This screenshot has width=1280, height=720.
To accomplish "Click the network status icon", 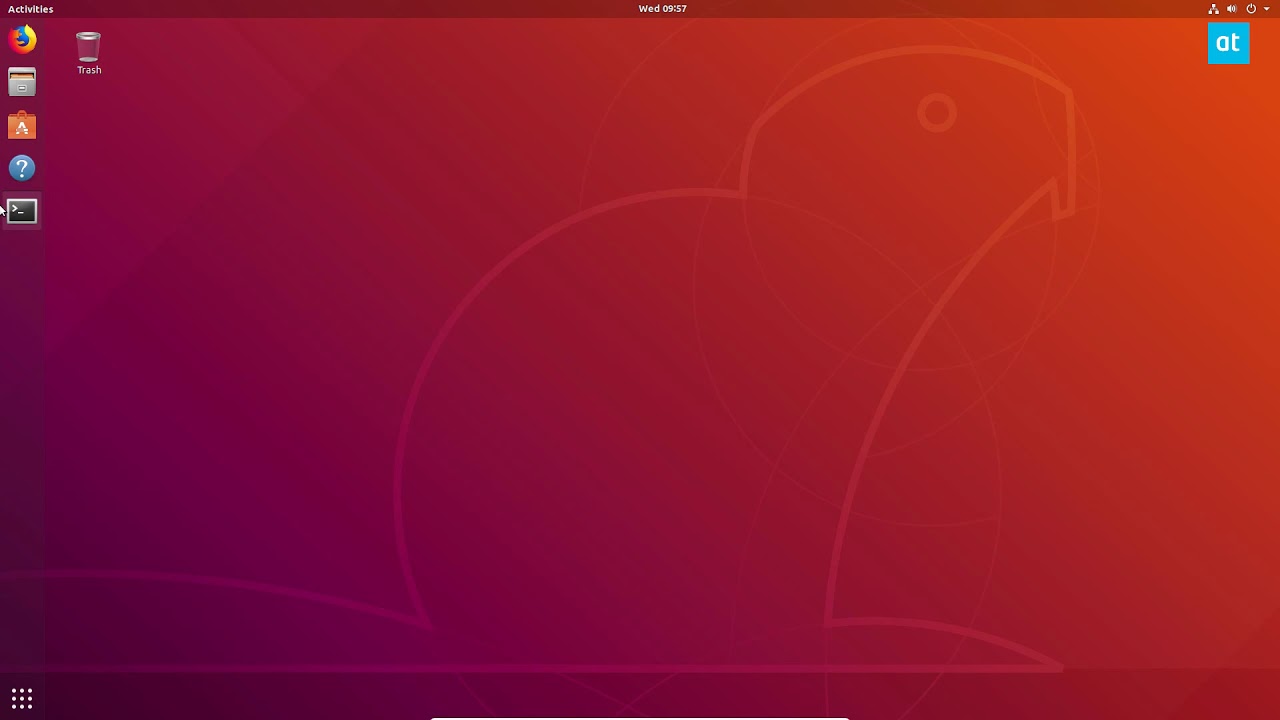I will coord(1214,9).
